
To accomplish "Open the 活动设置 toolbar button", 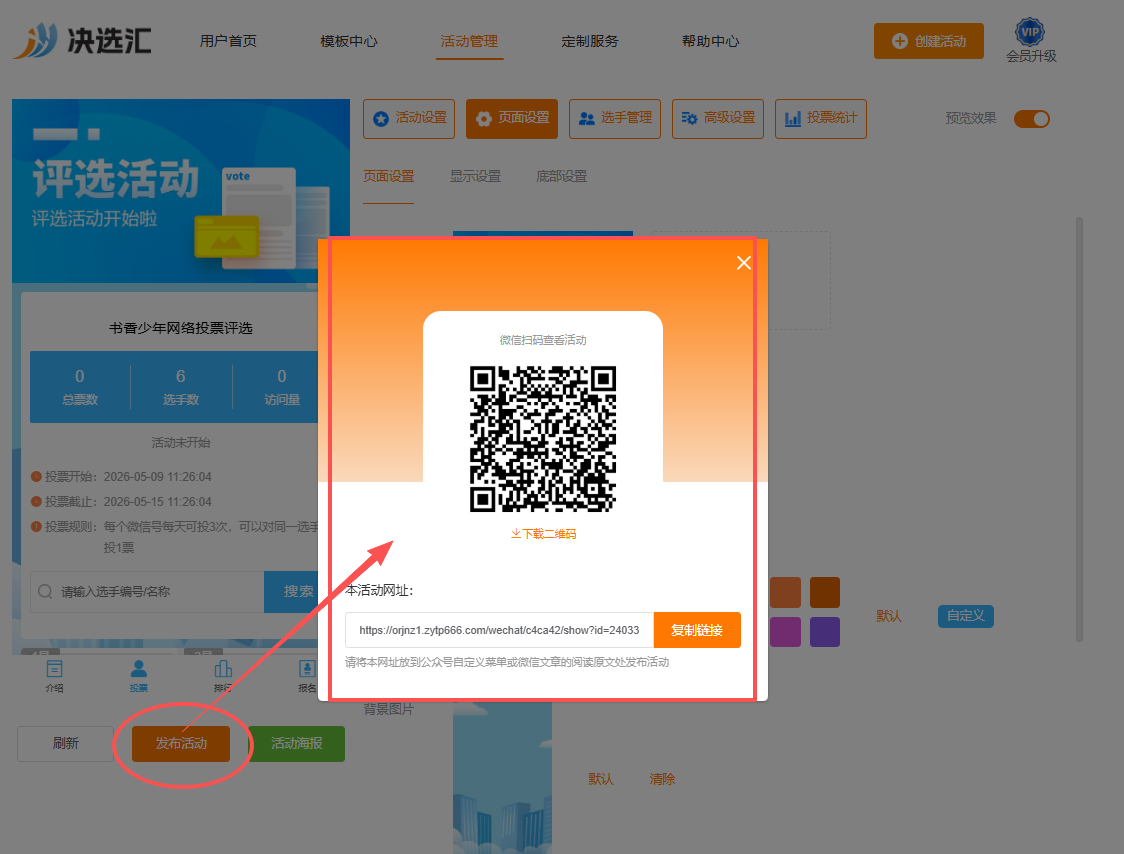I will tap(409, 118).
